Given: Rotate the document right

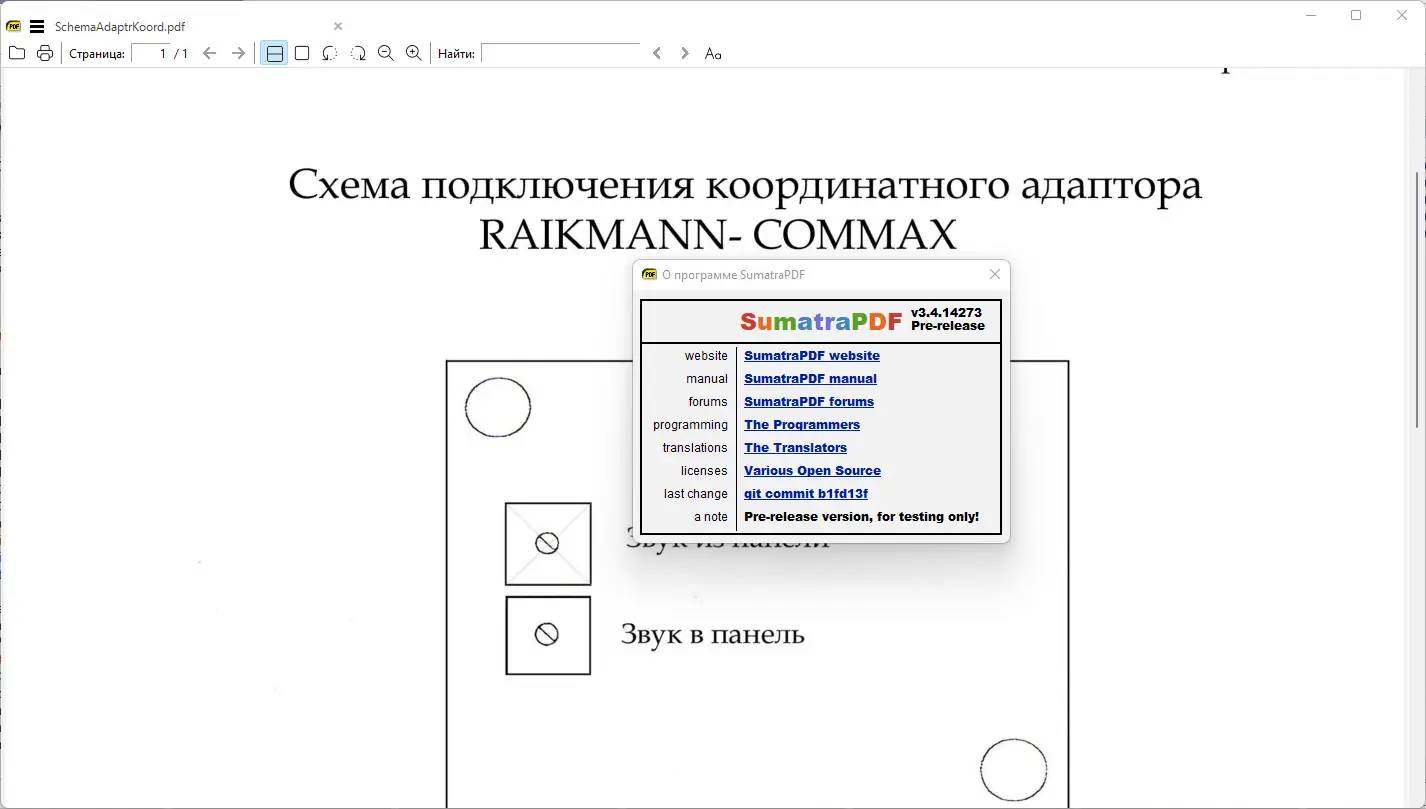Looking at the screenshot, I should (358, 53).
